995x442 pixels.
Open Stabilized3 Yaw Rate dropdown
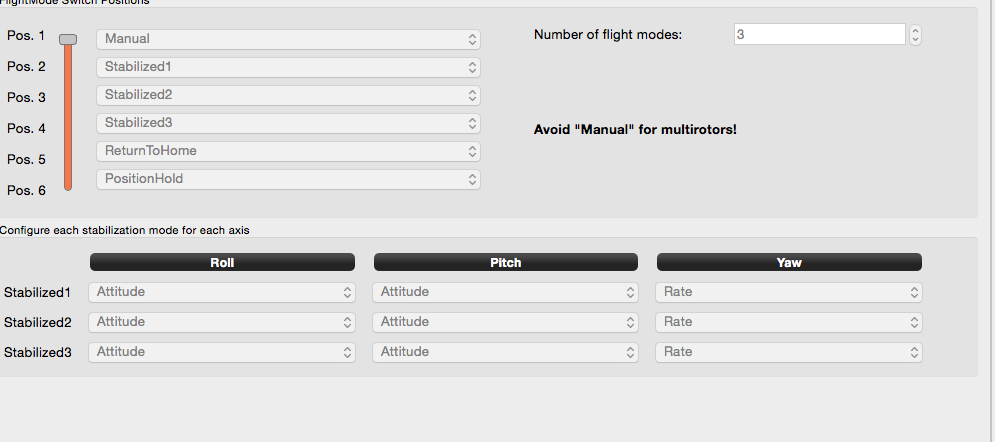789,352
